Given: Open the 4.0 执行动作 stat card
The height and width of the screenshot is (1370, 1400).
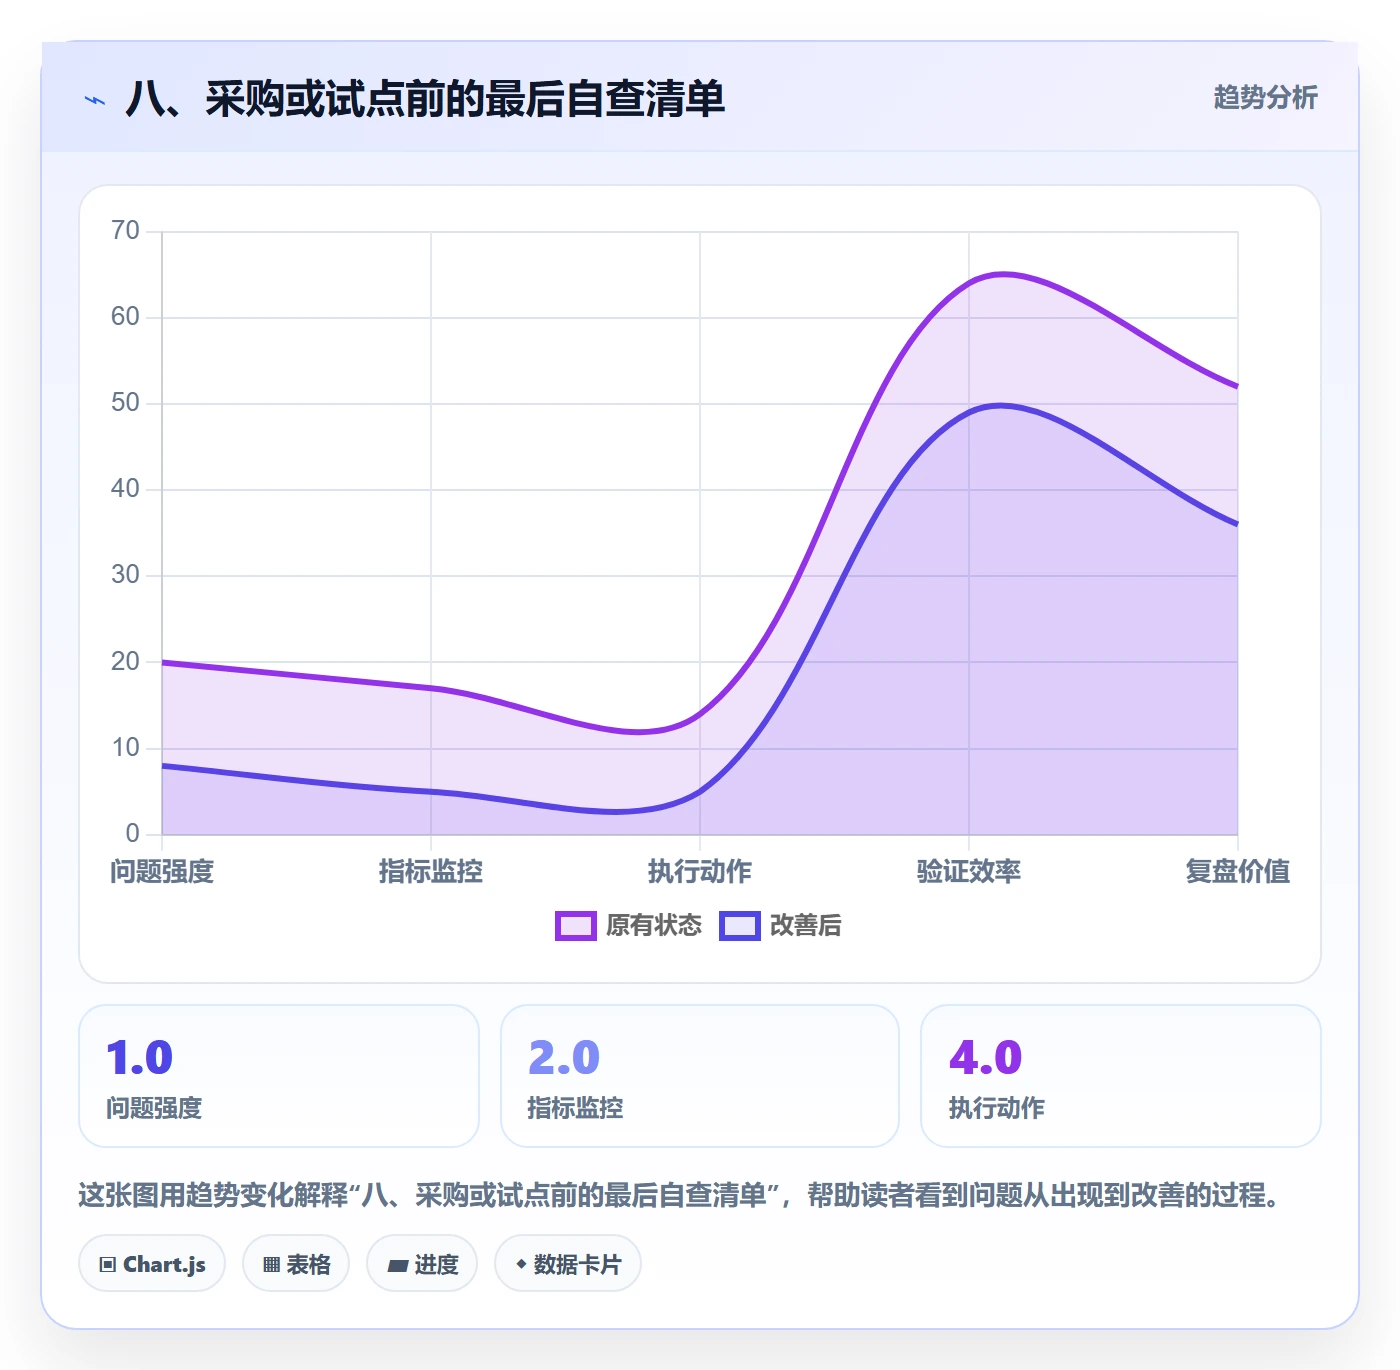Looking at the screenshot, I should [1121, 1076].
